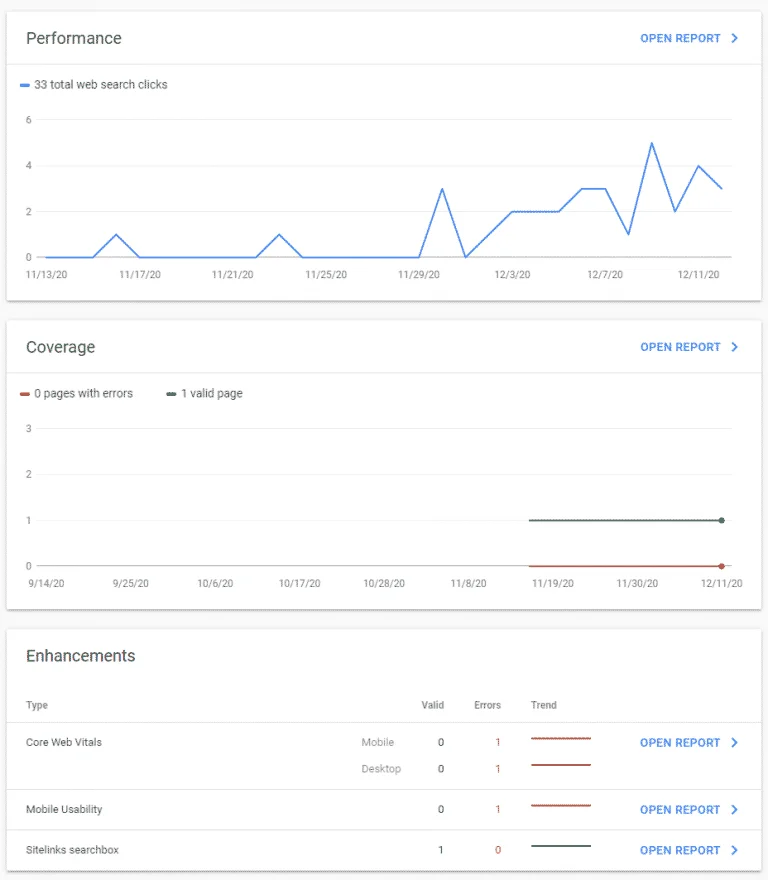Click the Coverage card heading

pos(61,347)
